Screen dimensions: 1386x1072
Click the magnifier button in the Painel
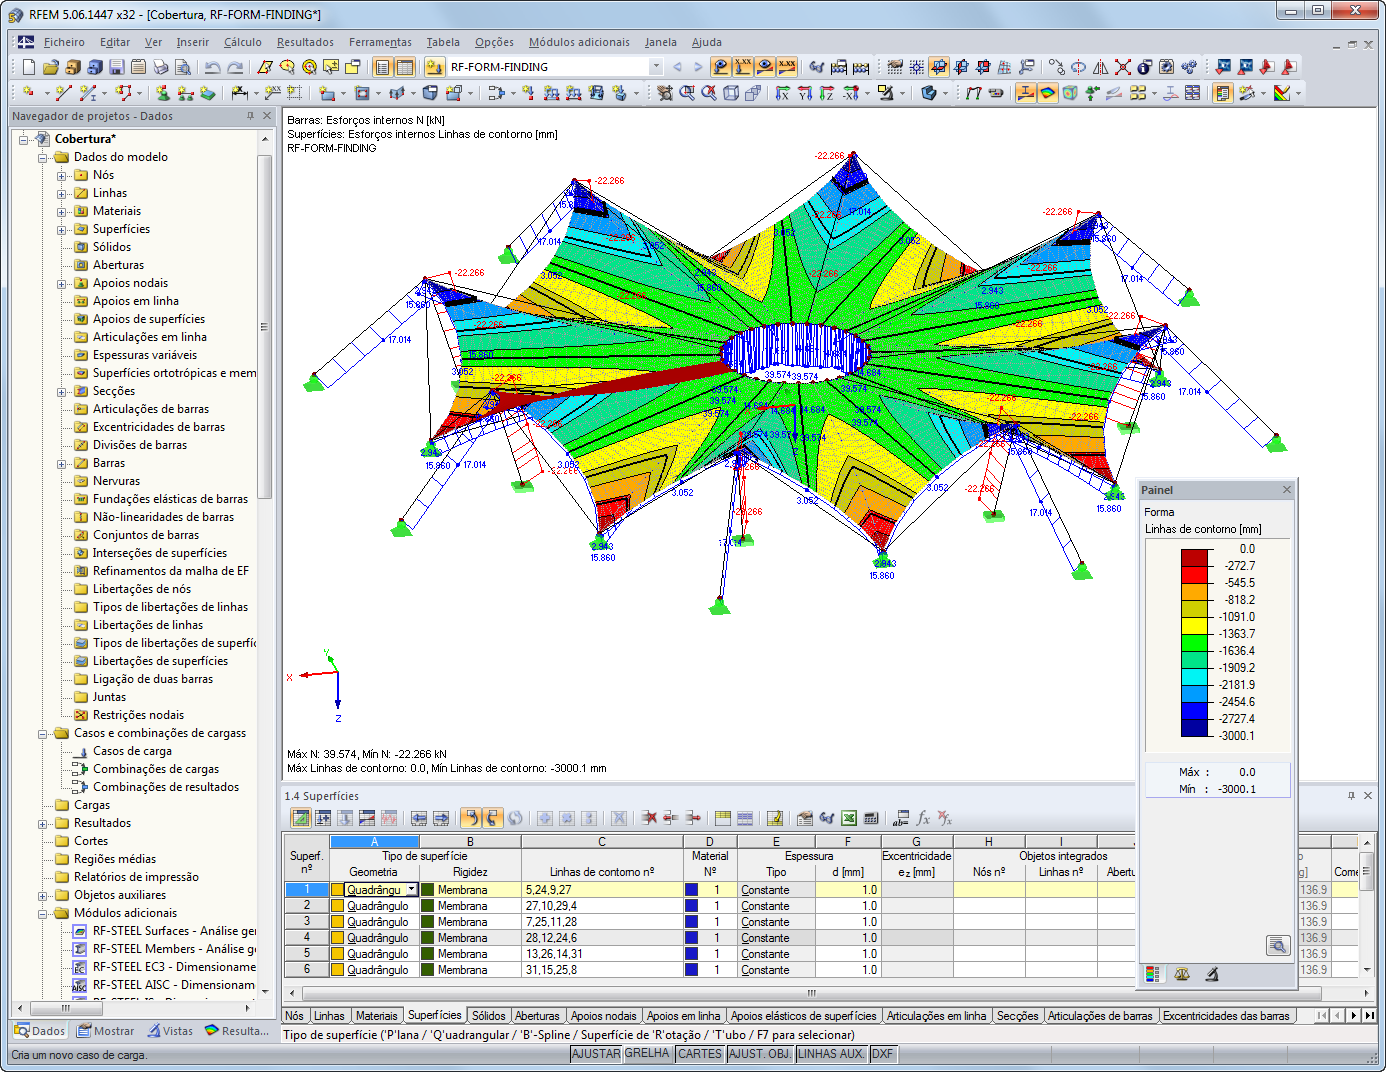click(1277, 945)
